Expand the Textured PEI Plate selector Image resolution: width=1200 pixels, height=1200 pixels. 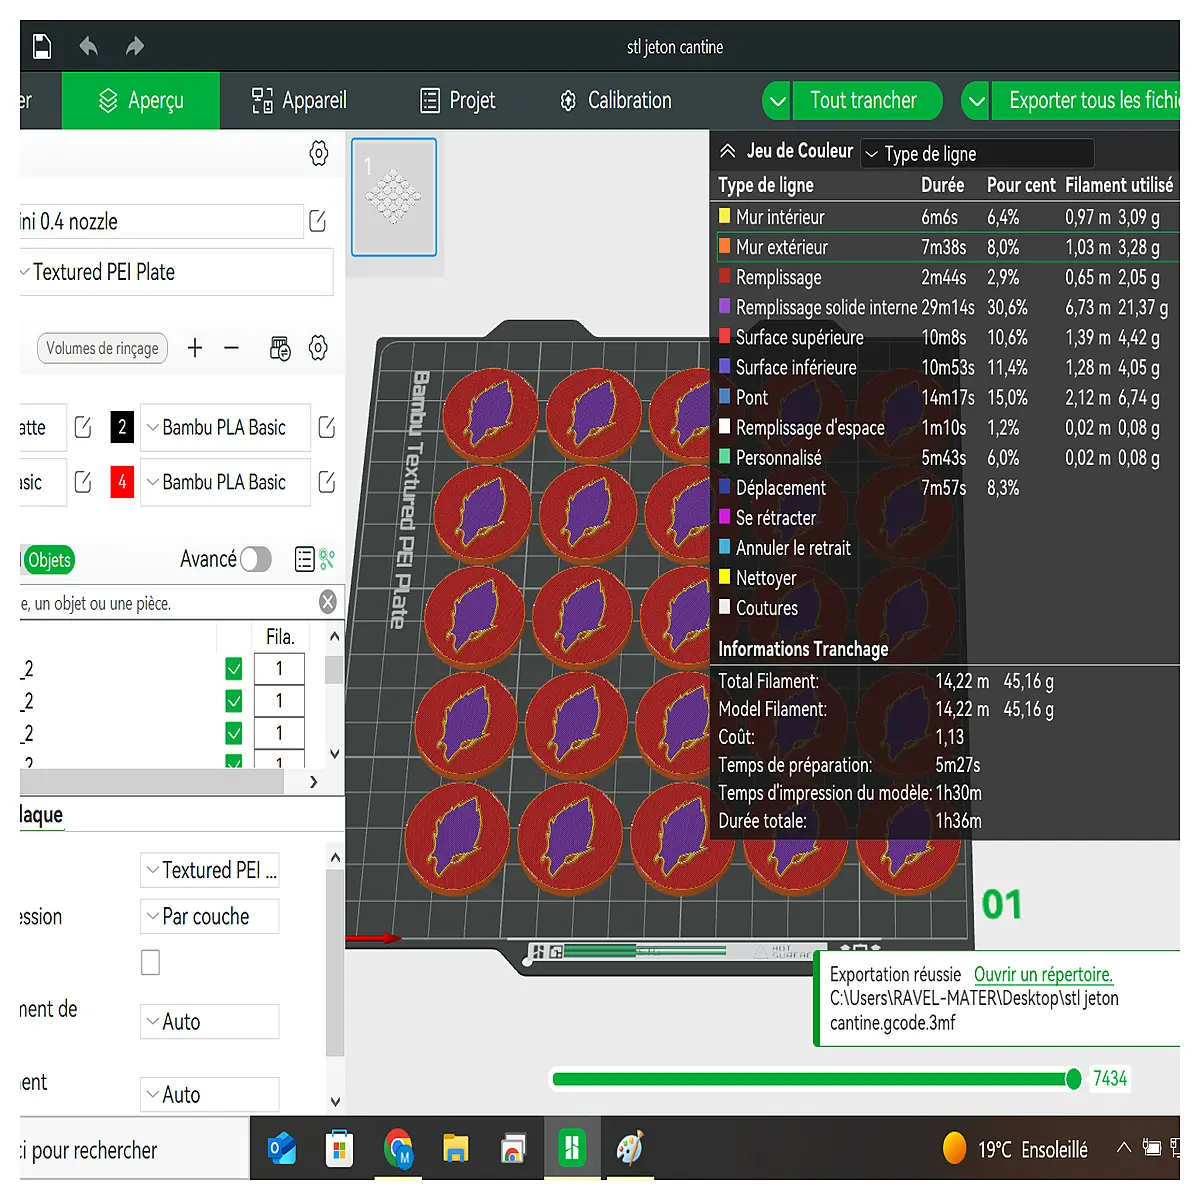(x=176, y=272)
